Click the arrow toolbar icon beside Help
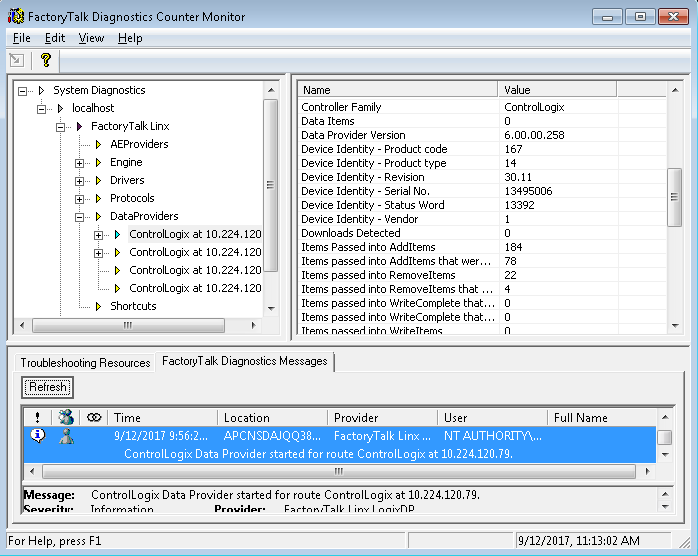Viewport: 698px width, 556px height. point(17,60)
